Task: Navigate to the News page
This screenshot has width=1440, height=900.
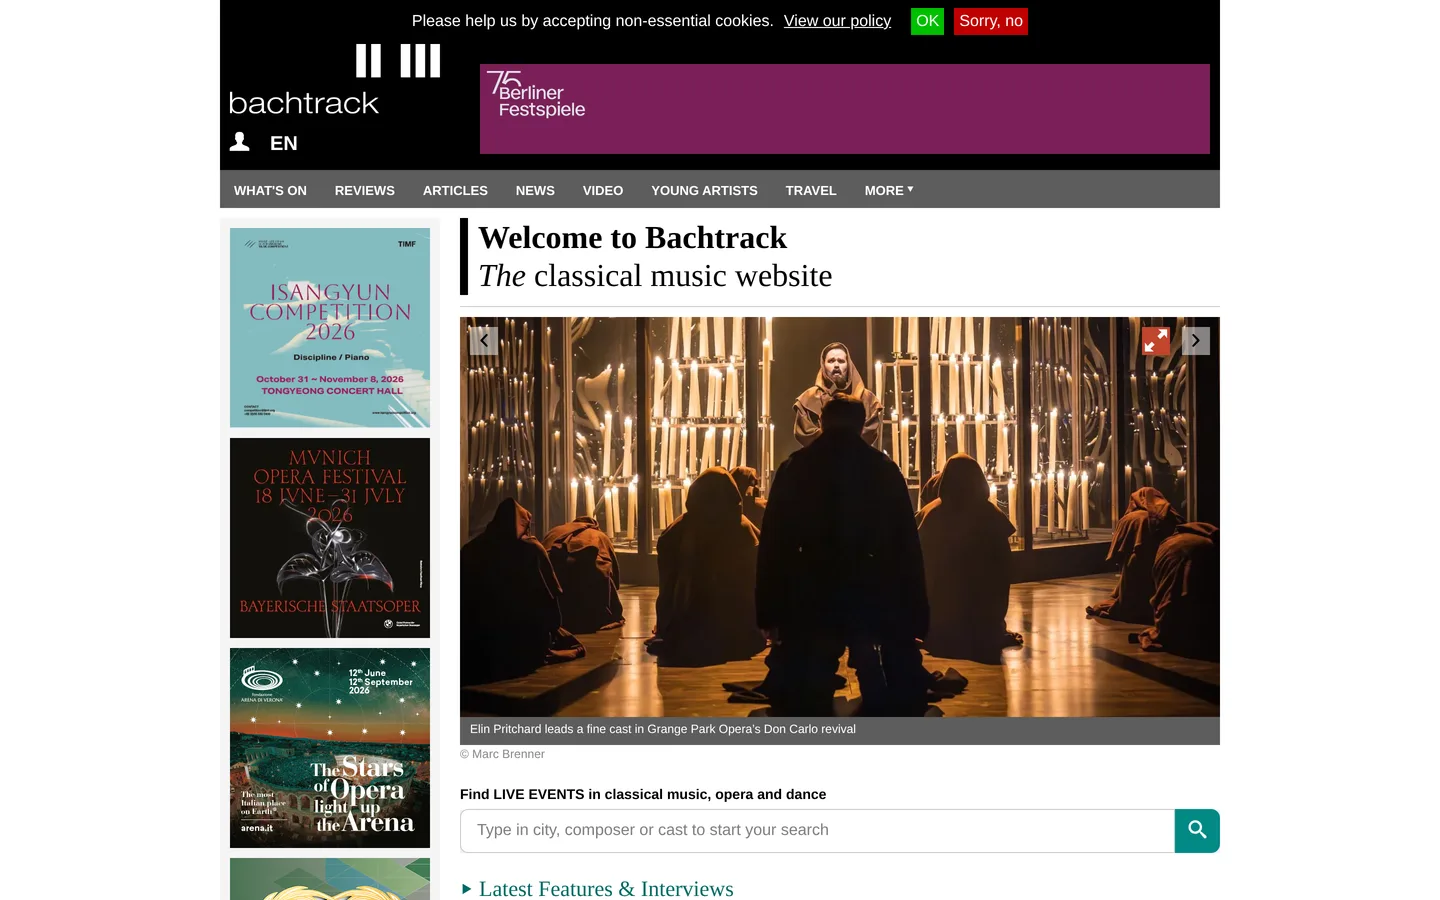Action: click(x=535, y=190)
